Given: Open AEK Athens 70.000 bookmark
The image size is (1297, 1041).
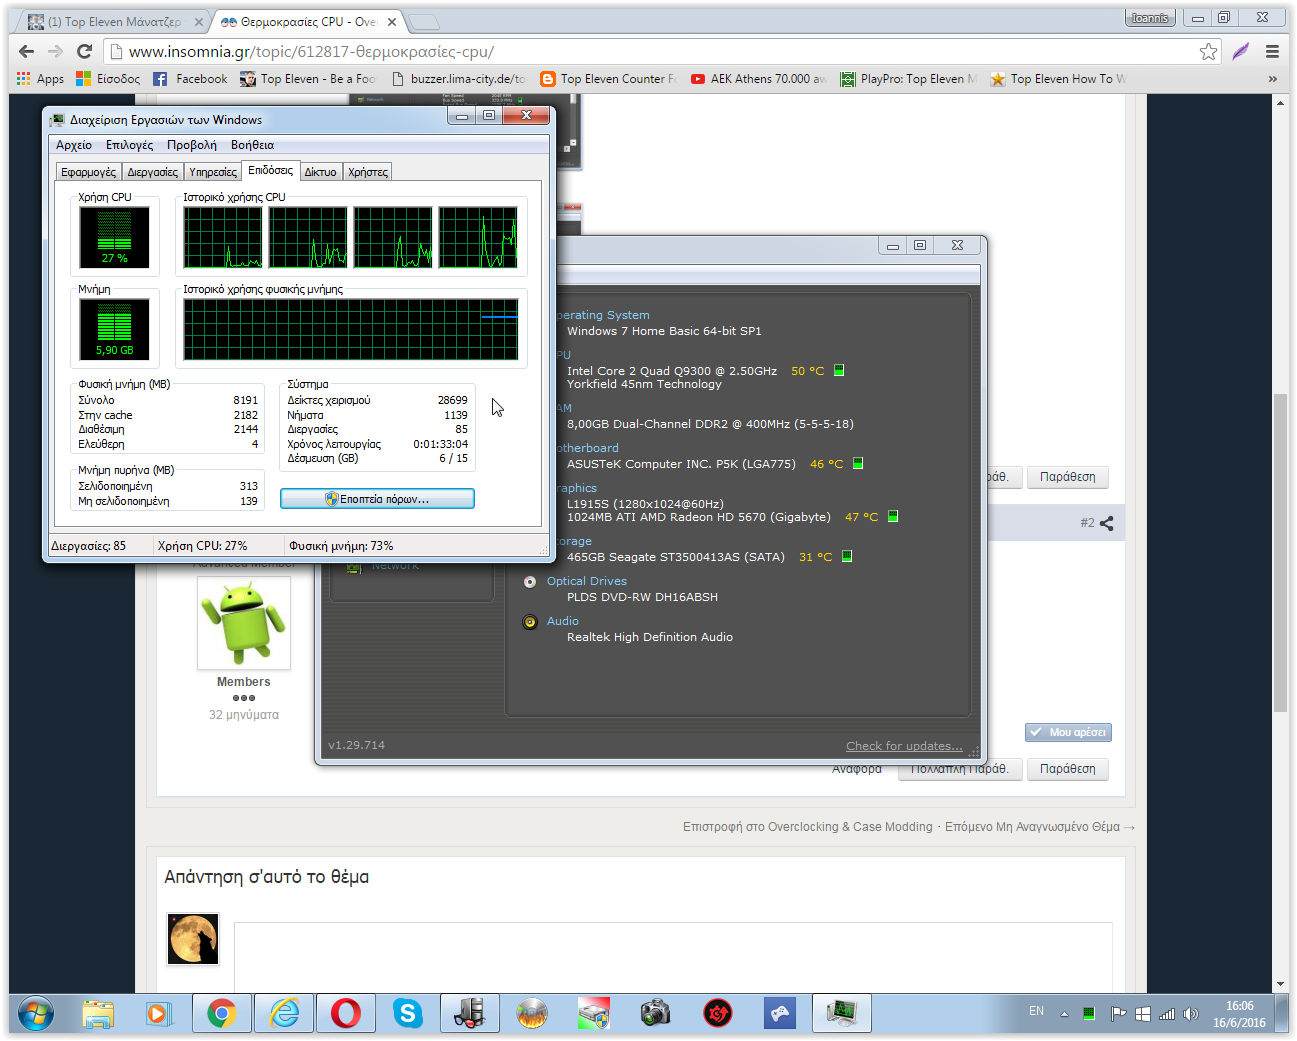Looking at the screenshot, I should click(x=758, y=79).
